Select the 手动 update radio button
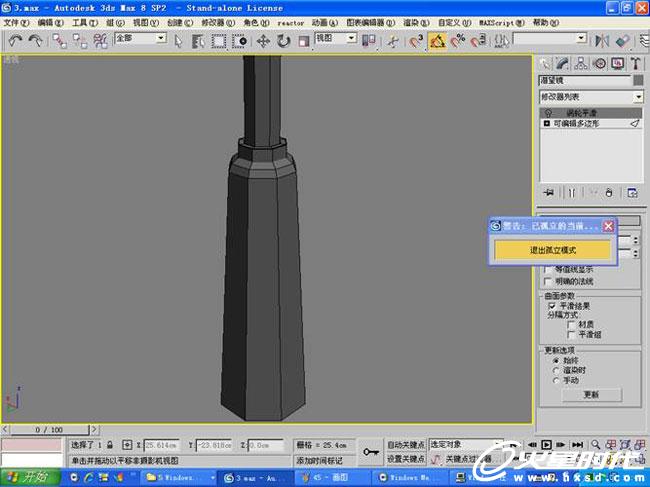 556,380
